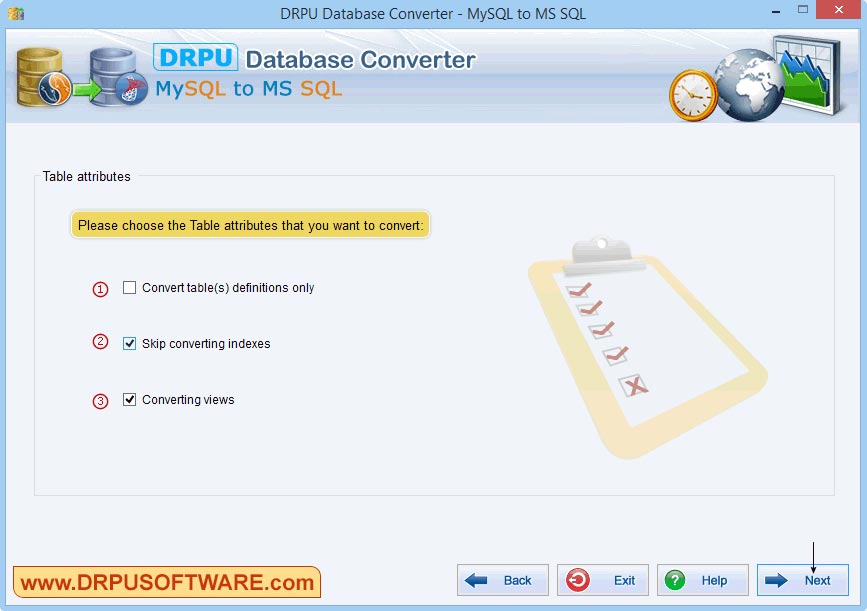This screenshot has height=611, width=867.
Task: Click the Exit button
Action: pos(603,580)
